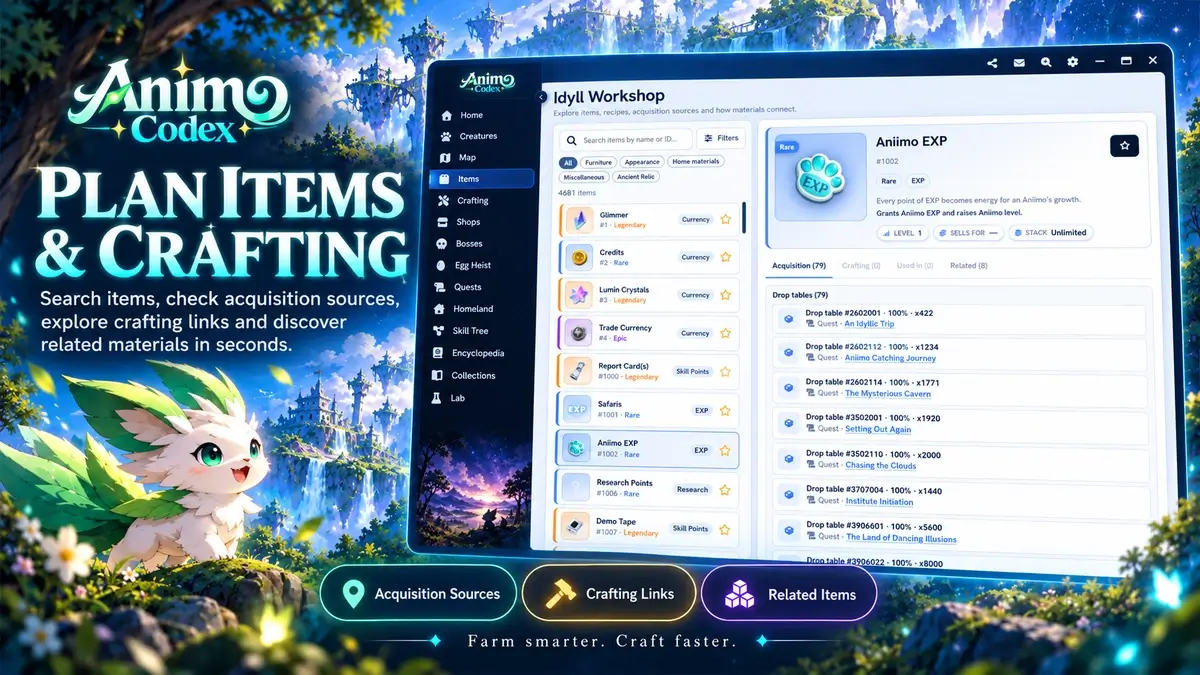Select the Credits coin thumbnail
1200x675 pixels.
pyautogui.click(x=579, y=258)
